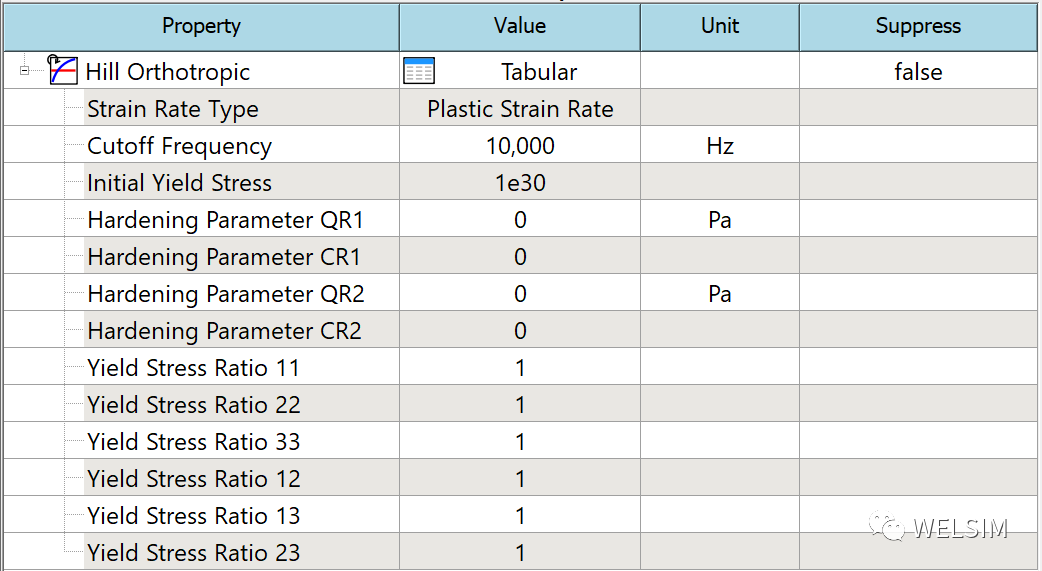The image size is (1042, 571).
Task: Edit the Yield Stress Ratio 23 value
Action: pos(520,552)
